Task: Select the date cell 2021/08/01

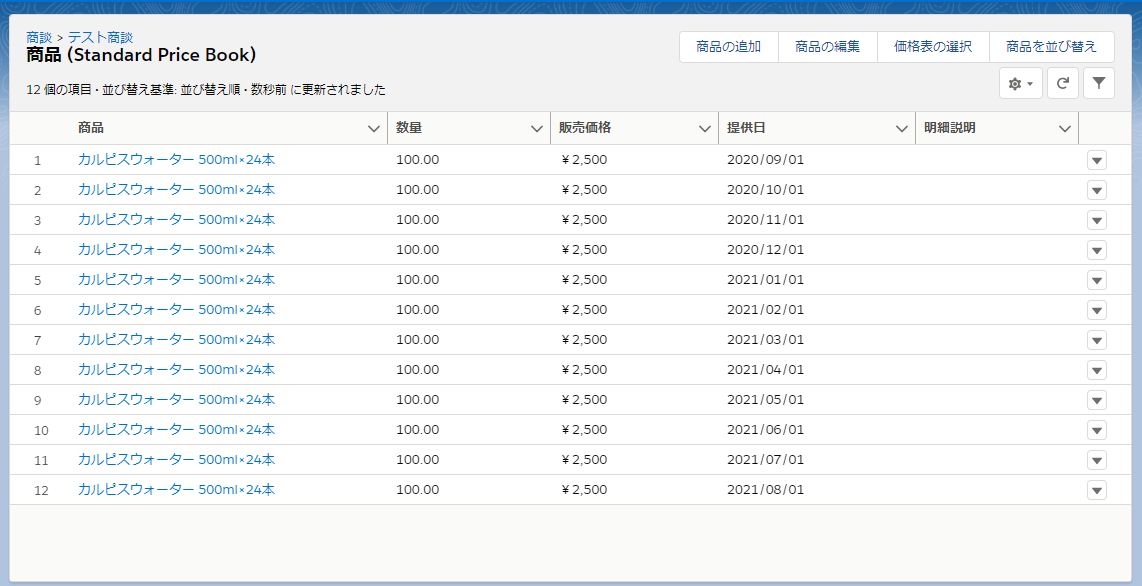Action: (765, 489)
